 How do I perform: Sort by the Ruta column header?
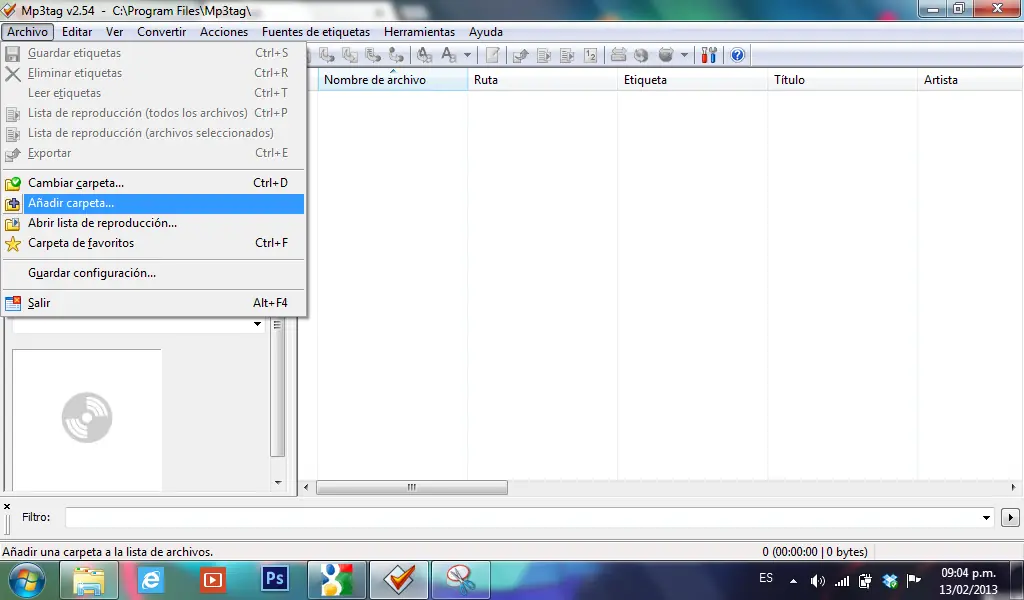tap(543, 80)
